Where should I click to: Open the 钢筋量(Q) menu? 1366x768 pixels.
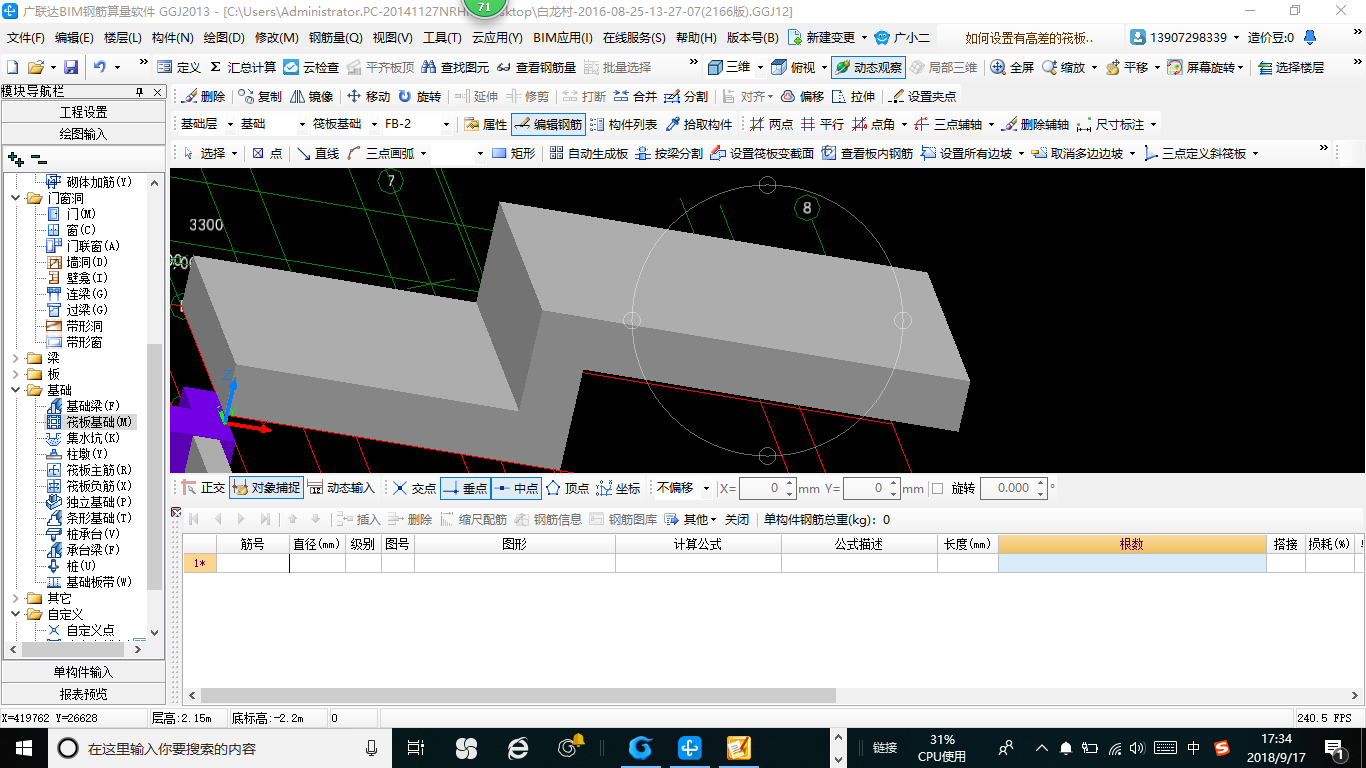336,38
